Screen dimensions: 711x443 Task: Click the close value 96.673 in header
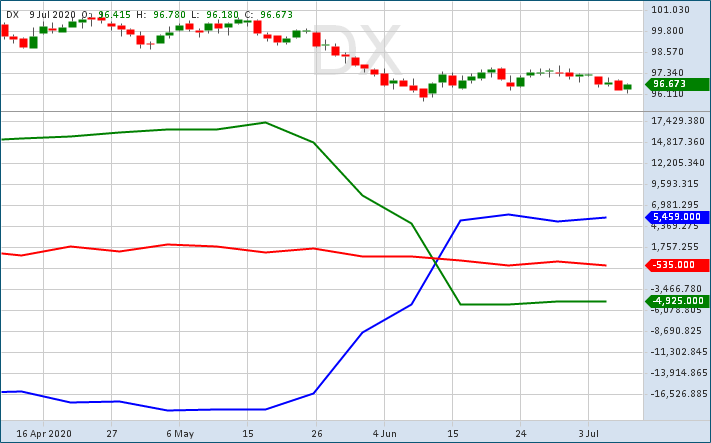[277, 15]
